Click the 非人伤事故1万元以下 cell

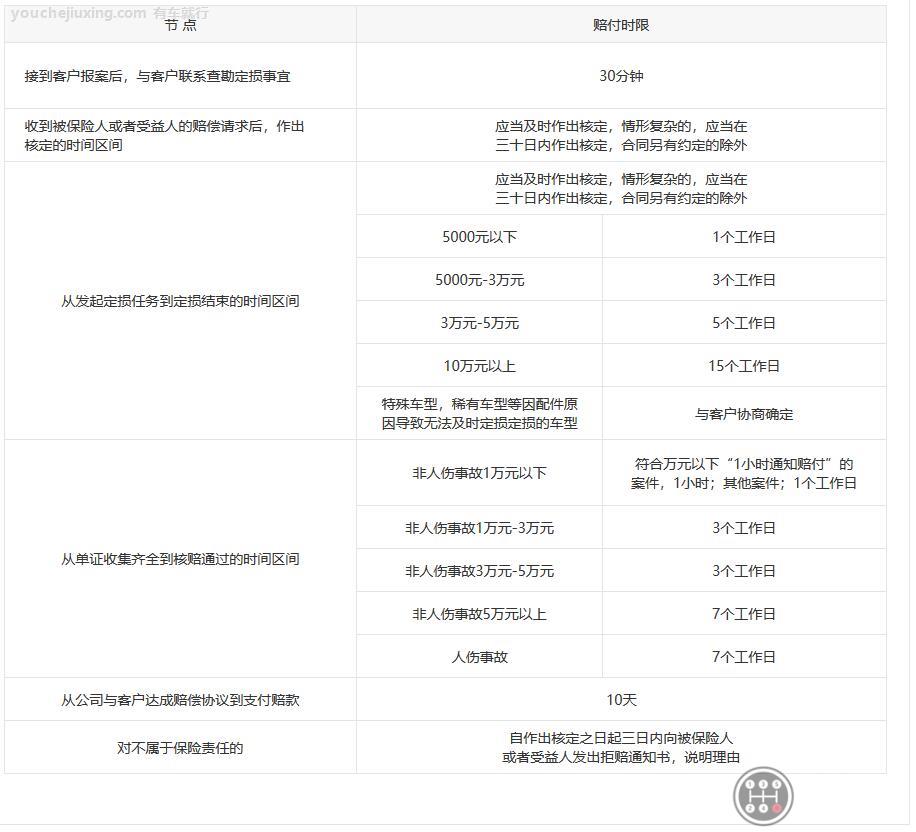pos(479,473)
